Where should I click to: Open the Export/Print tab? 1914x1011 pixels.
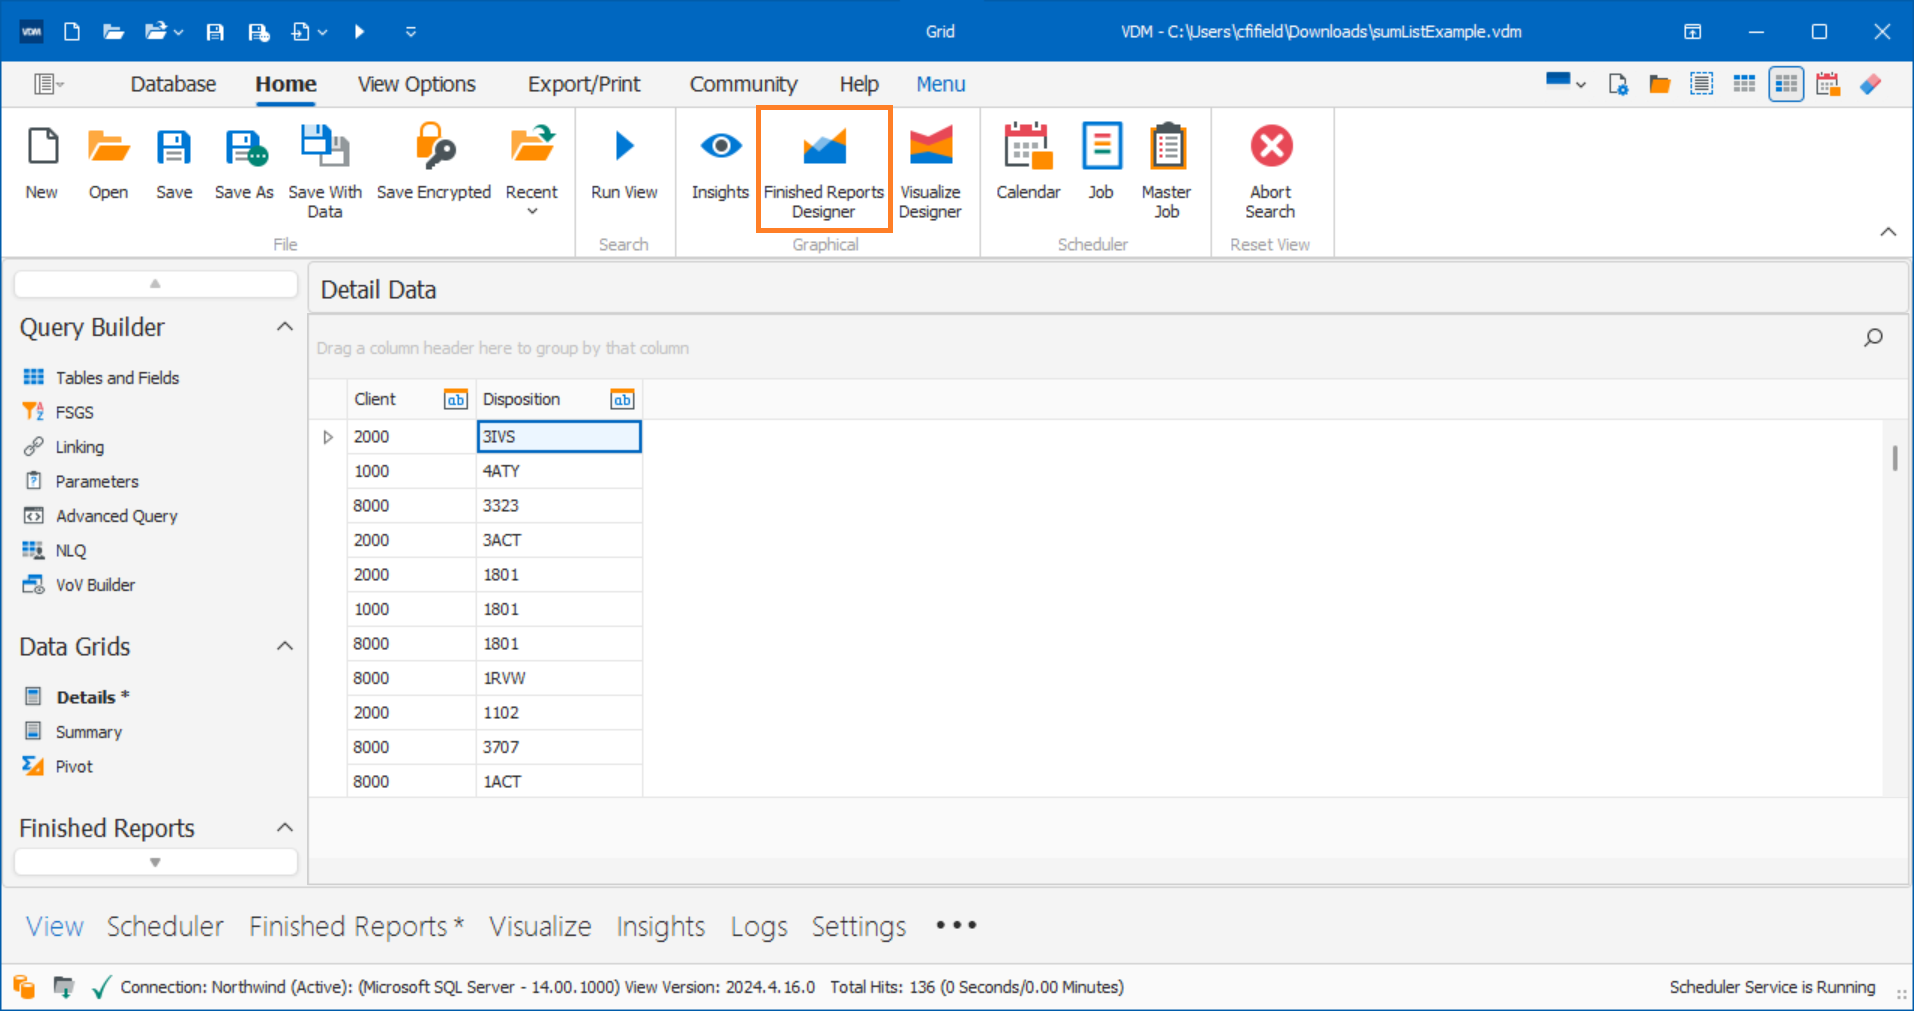[584, 84]
